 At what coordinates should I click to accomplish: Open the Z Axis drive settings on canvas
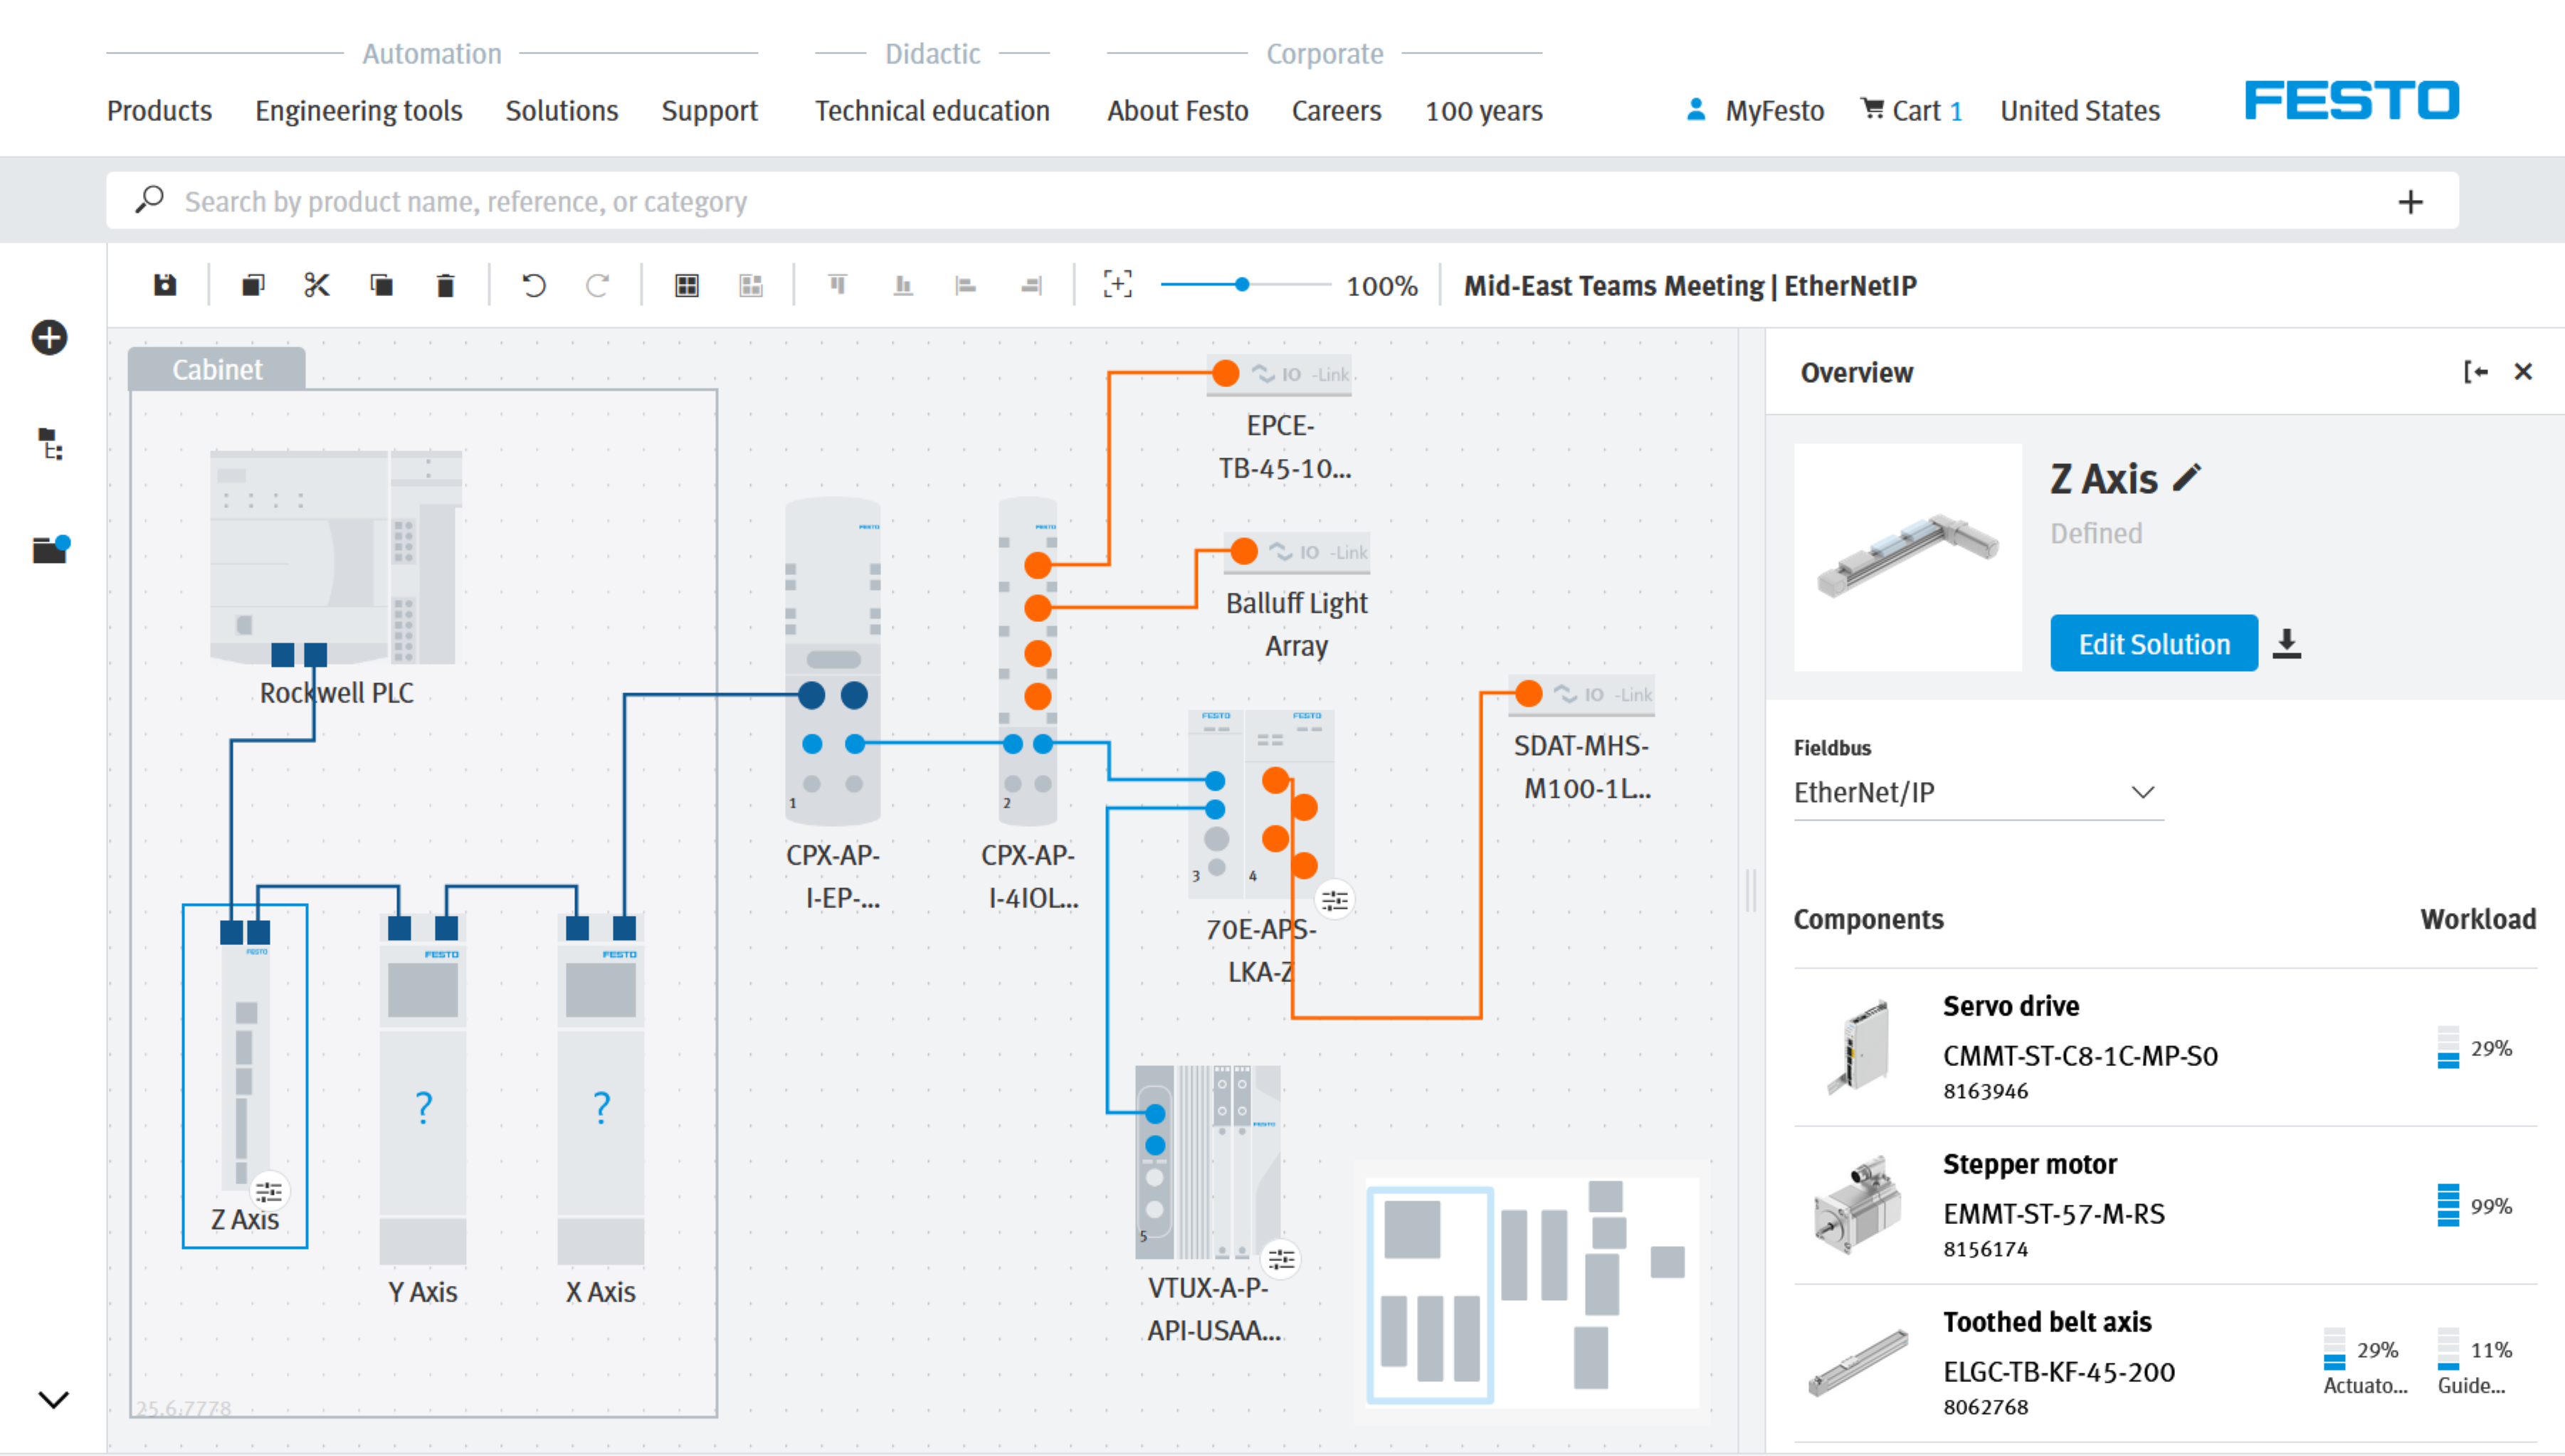pos(270,1190)
